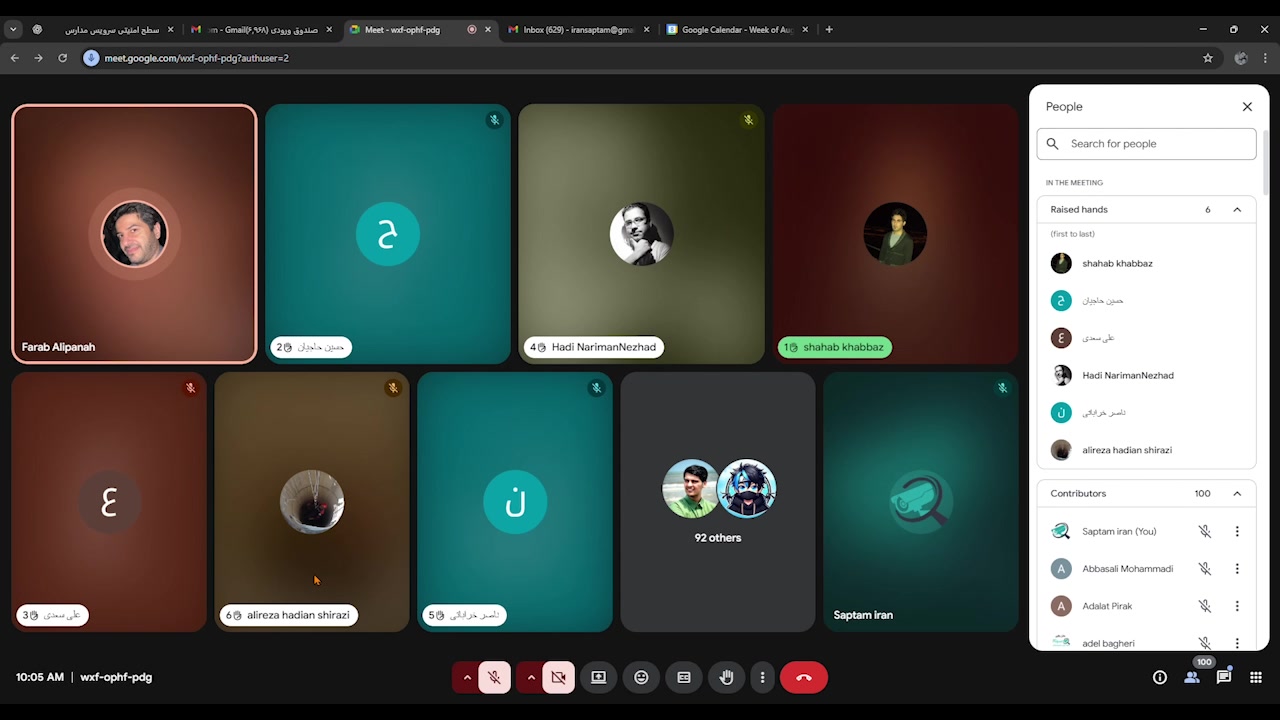Open more actions for Abbasali Mohammadi
This screenshot has height=720, width=1280.
[1237, 569]
